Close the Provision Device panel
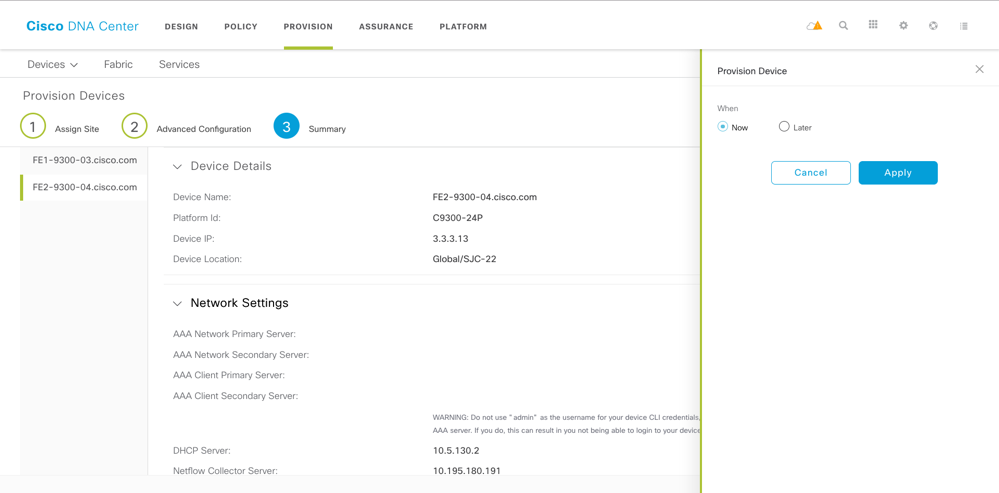The image size is (999, 493). point(979,69)
